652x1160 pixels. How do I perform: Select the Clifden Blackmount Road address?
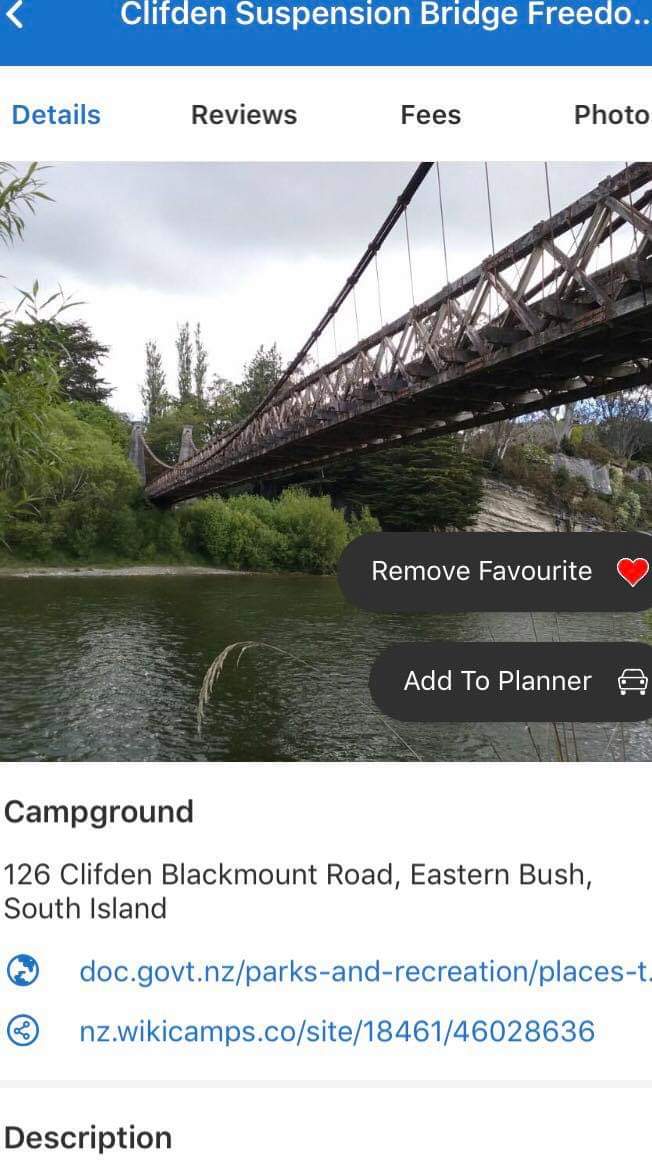tap(298, 874)
